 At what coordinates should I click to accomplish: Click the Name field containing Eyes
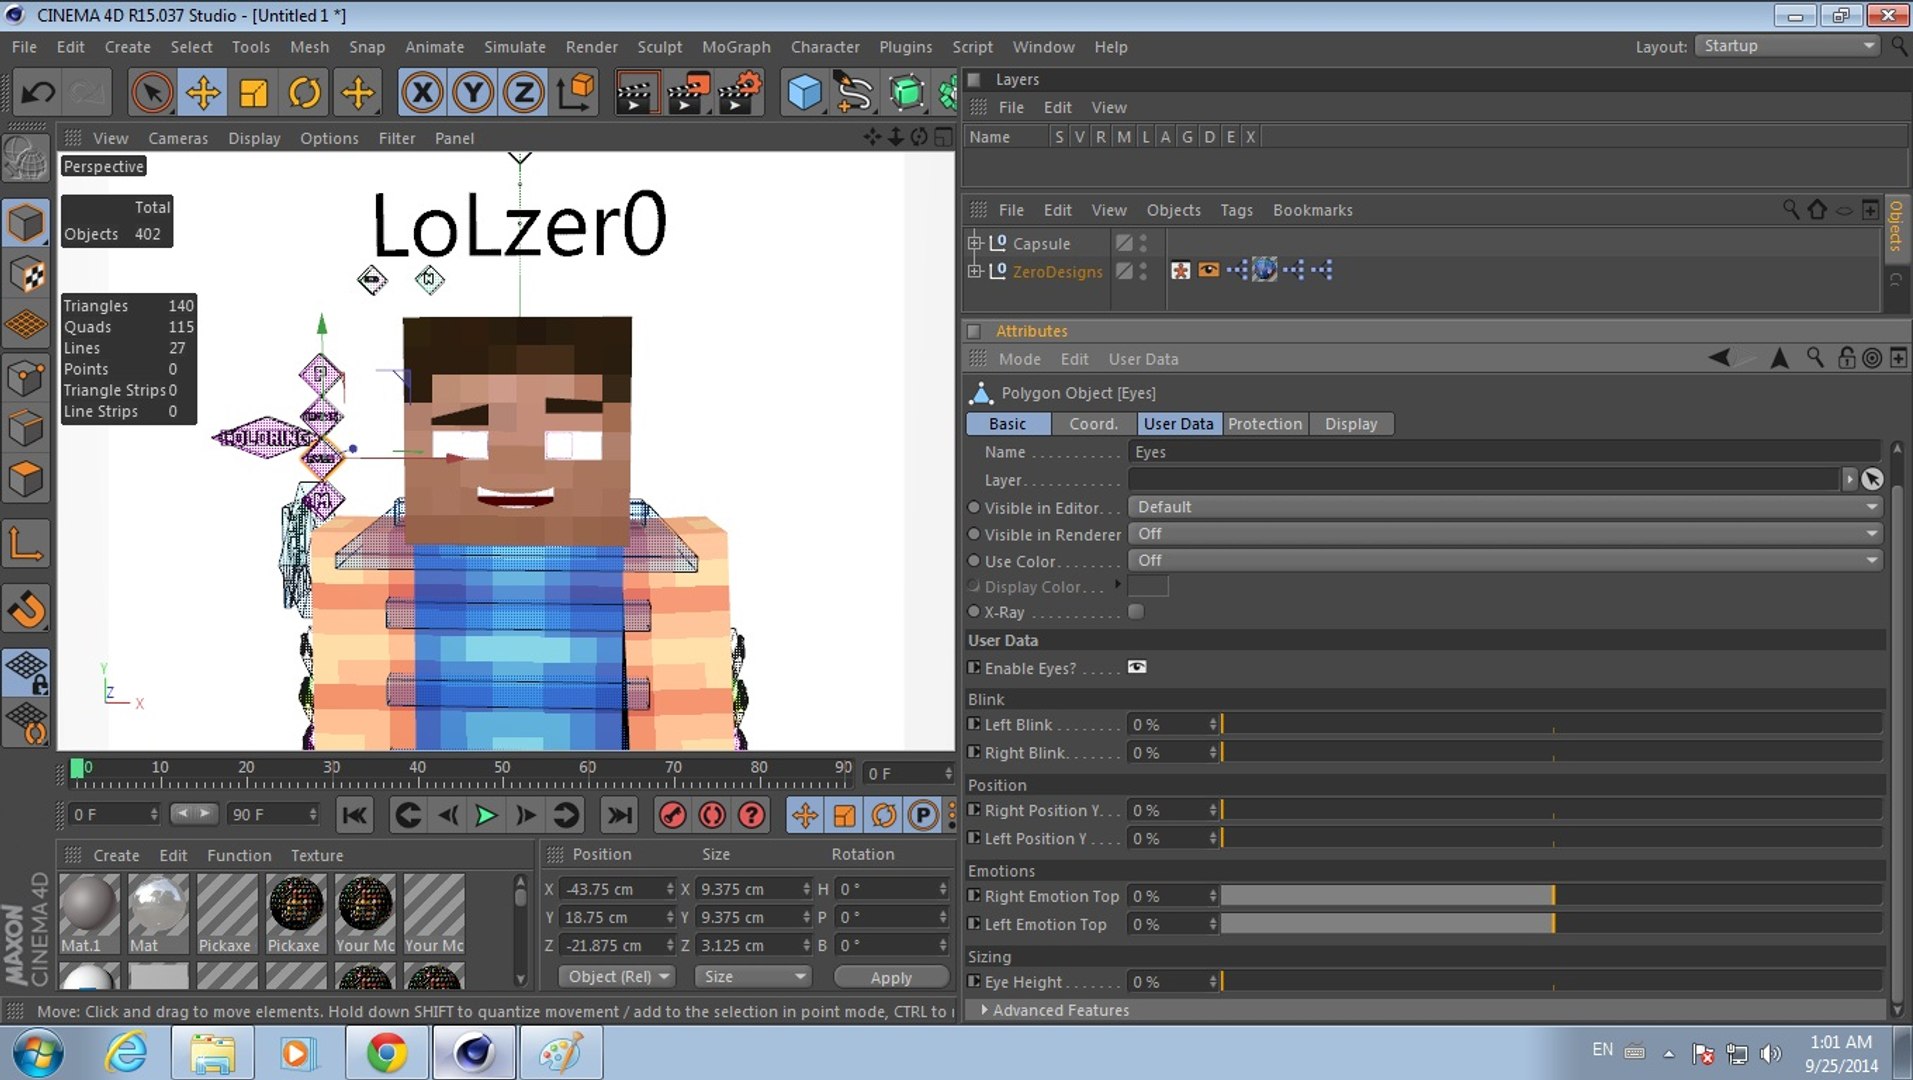[1505, 452]
